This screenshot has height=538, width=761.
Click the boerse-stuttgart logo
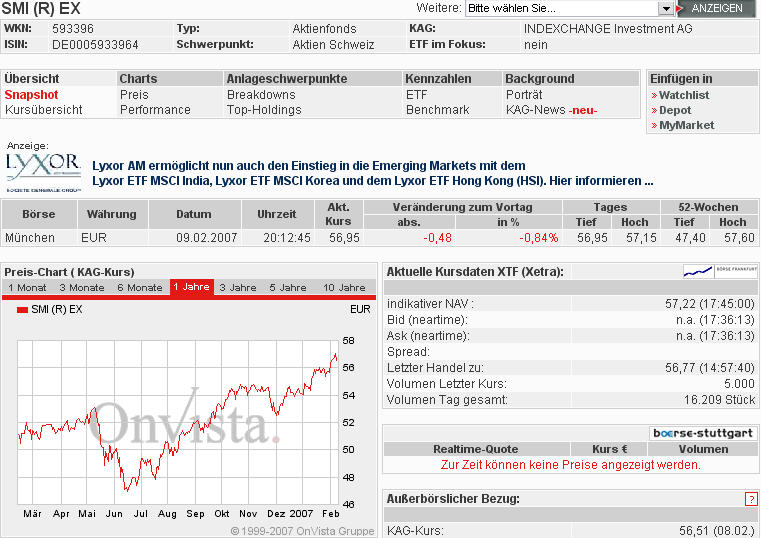point(703,433)
